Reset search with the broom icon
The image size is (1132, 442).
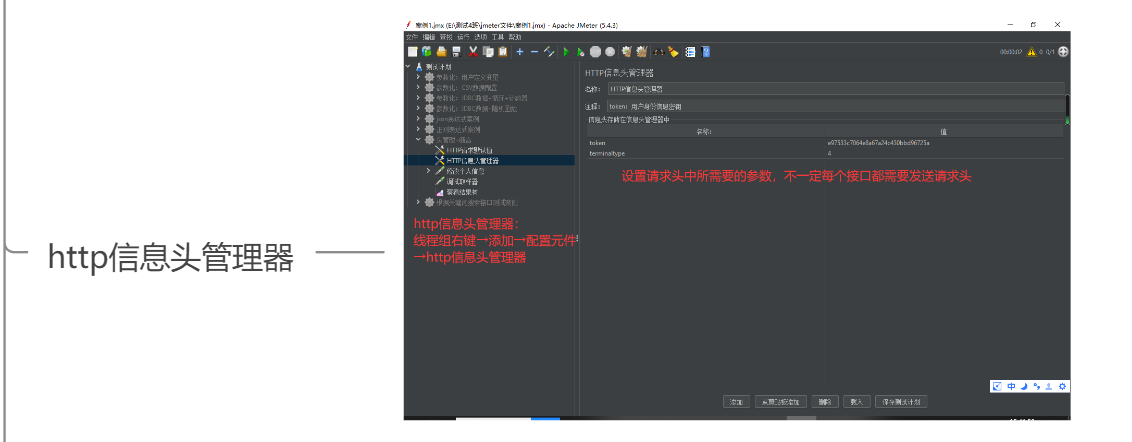pyautogui.click(x=674, y=52)
